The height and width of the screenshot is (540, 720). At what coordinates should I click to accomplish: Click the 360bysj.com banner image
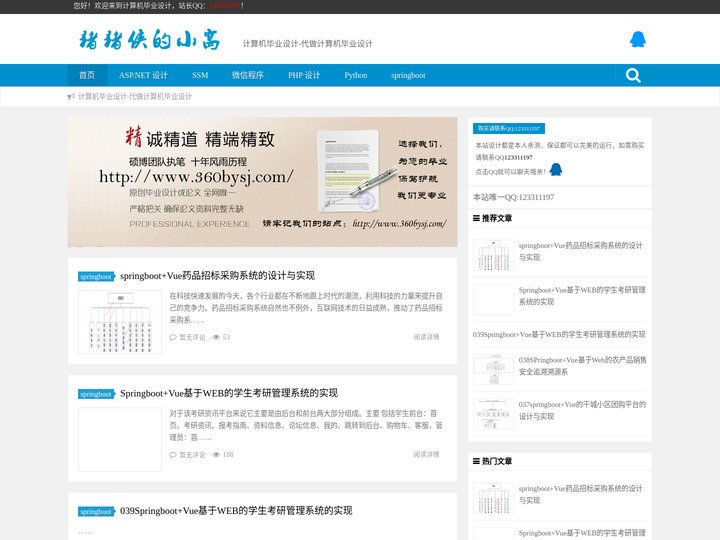pyautogui.click(x=262, y=182)
